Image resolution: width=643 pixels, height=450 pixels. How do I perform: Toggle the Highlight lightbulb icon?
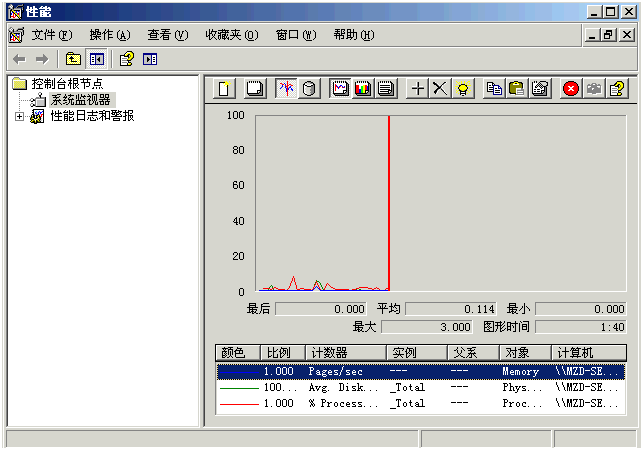(463, 88)
